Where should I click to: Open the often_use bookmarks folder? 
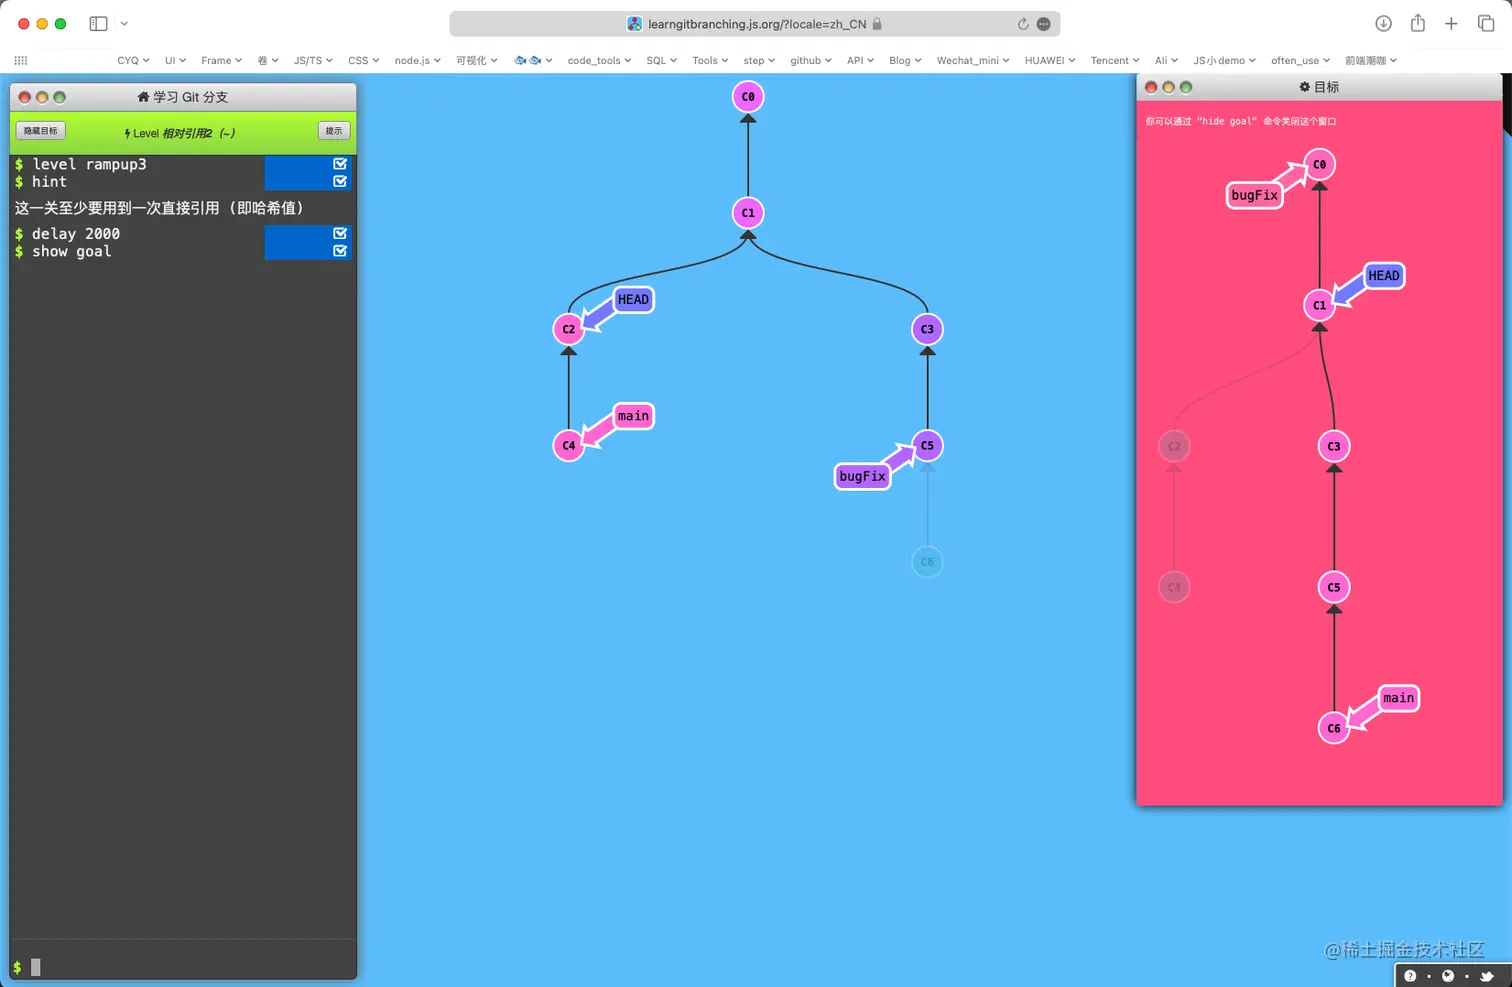tap(1300, 61)
